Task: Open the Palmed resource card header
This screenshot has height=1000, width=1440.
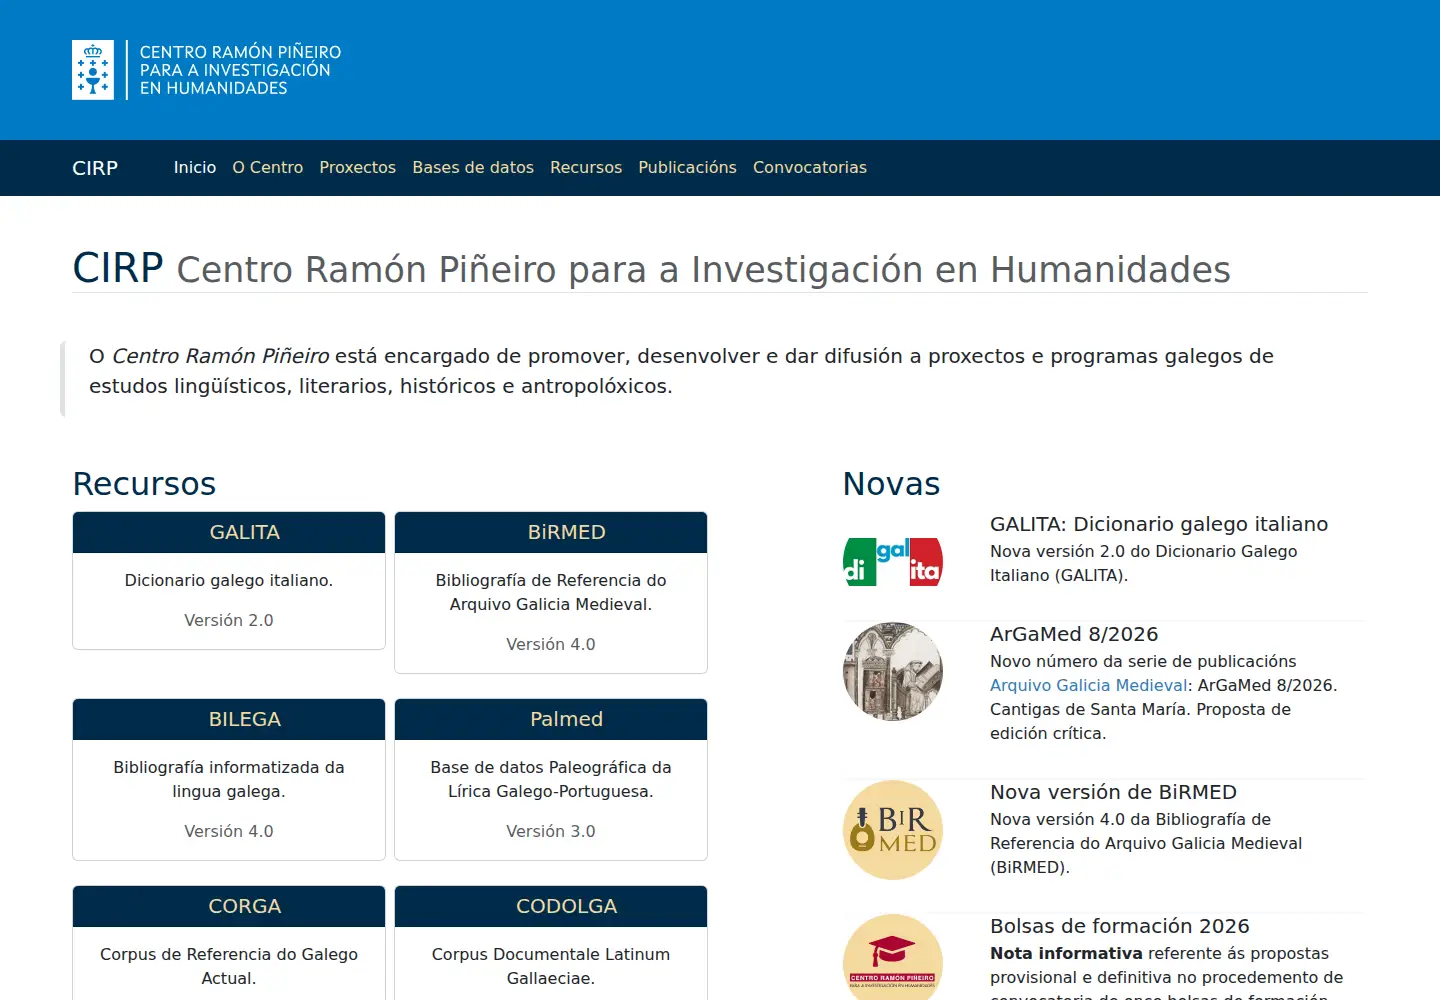Action: pos(551,719)
